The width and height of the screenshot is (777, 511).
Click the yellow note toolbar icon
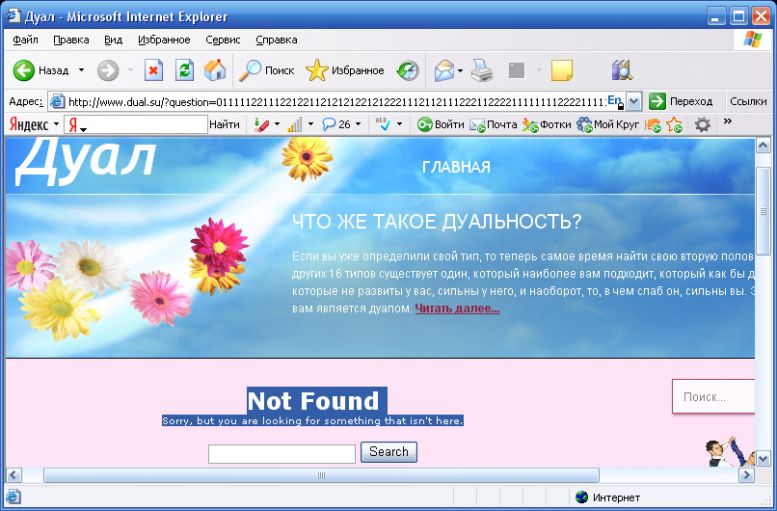(x=561, y=70)
